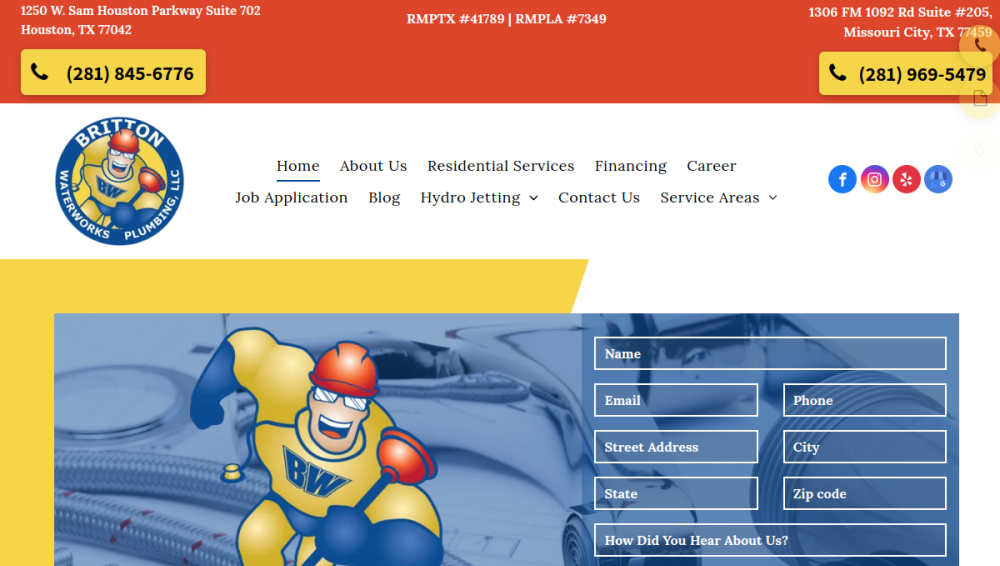Click the State input field
The image size is (1000, 566).
click(676, 493)
